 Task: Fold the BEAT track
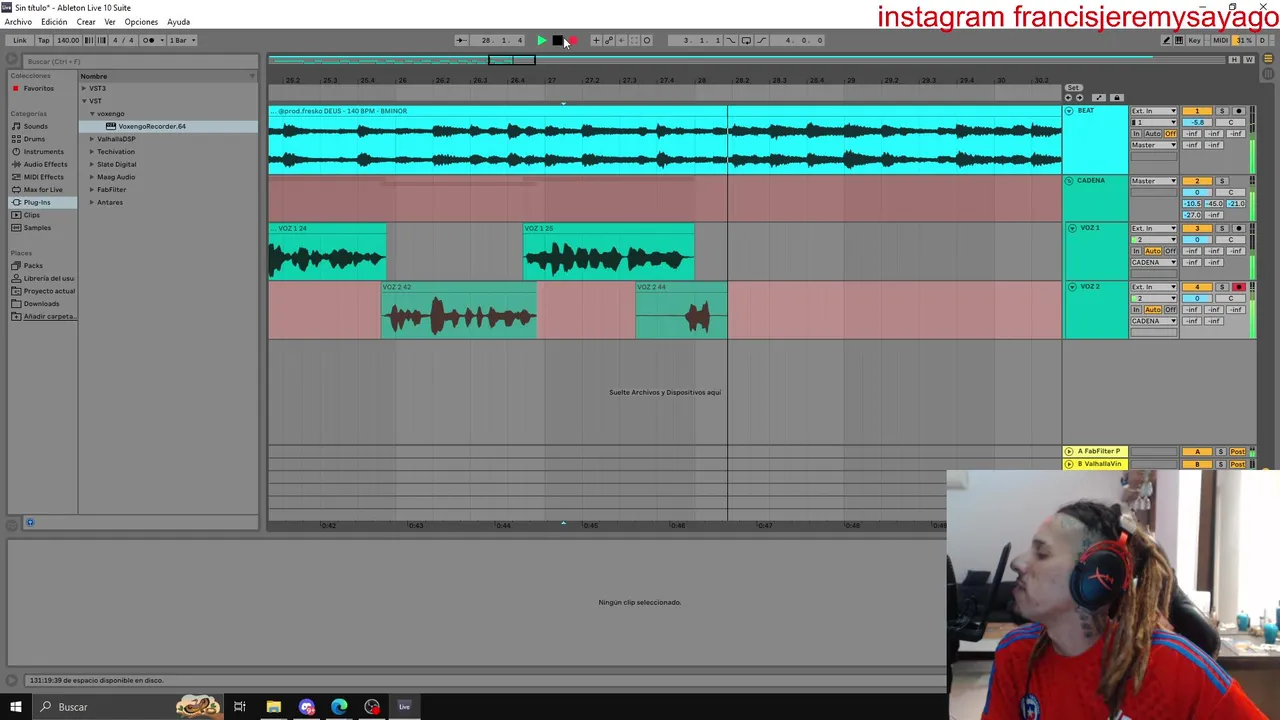[x=1069, y=111]
